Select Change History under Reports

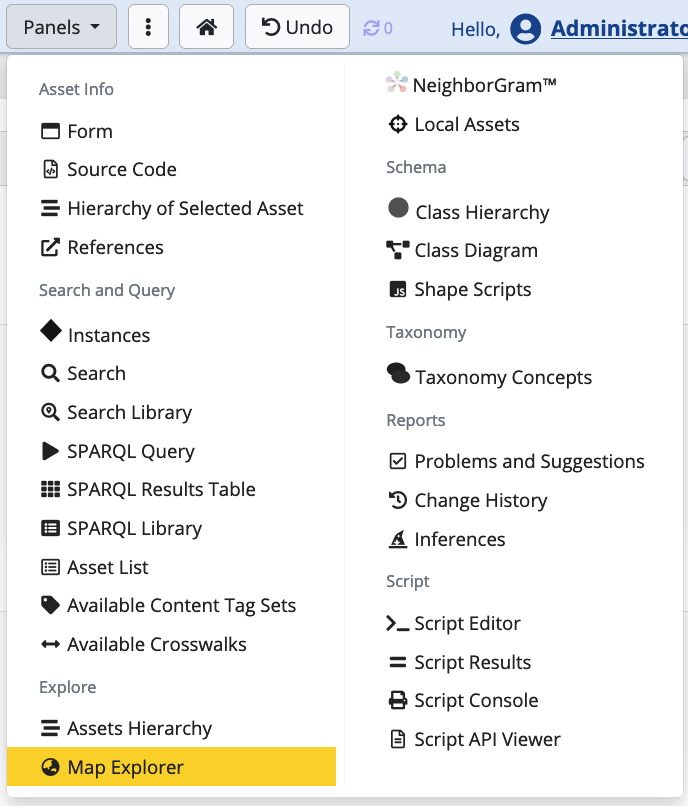tap(479, 500)
